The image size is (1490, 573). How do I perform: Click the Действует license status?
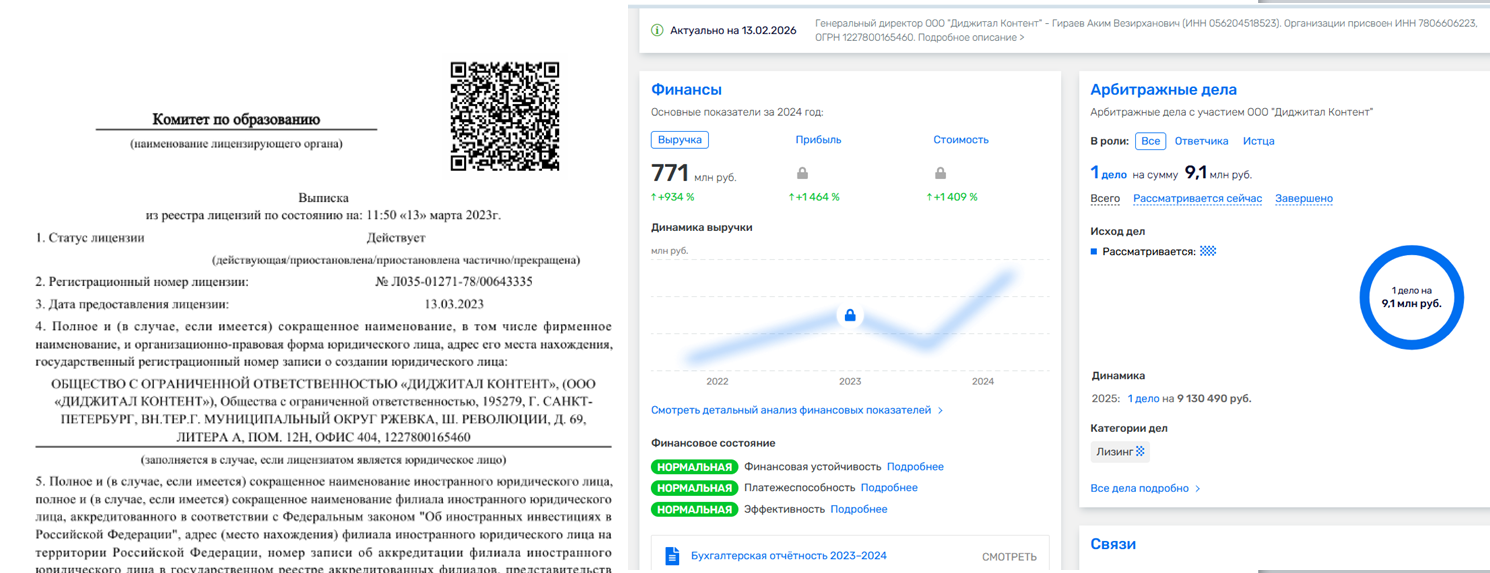(395, 238)
